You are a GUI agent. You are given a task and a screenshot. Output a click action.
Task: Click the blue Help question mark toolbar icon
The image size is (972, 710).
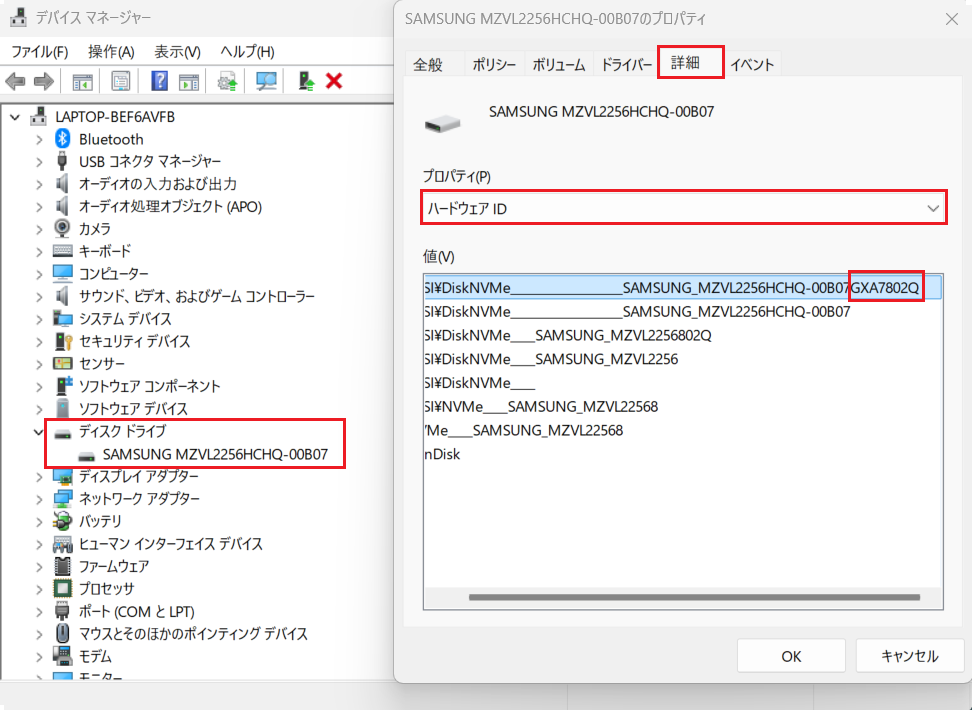(159, 81)
